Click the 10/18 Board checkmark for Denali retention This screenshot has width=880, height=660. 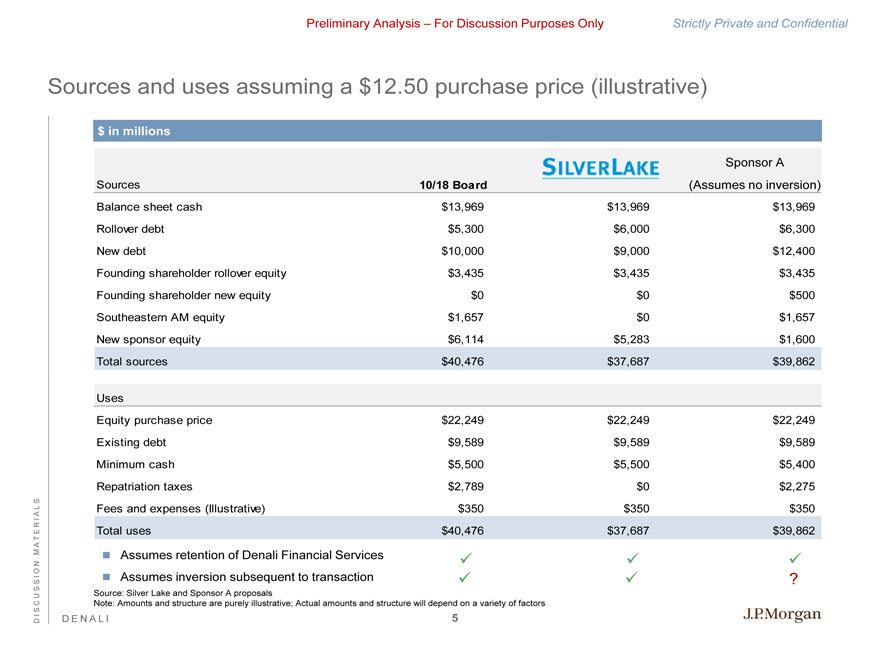(x=466, y=557)
